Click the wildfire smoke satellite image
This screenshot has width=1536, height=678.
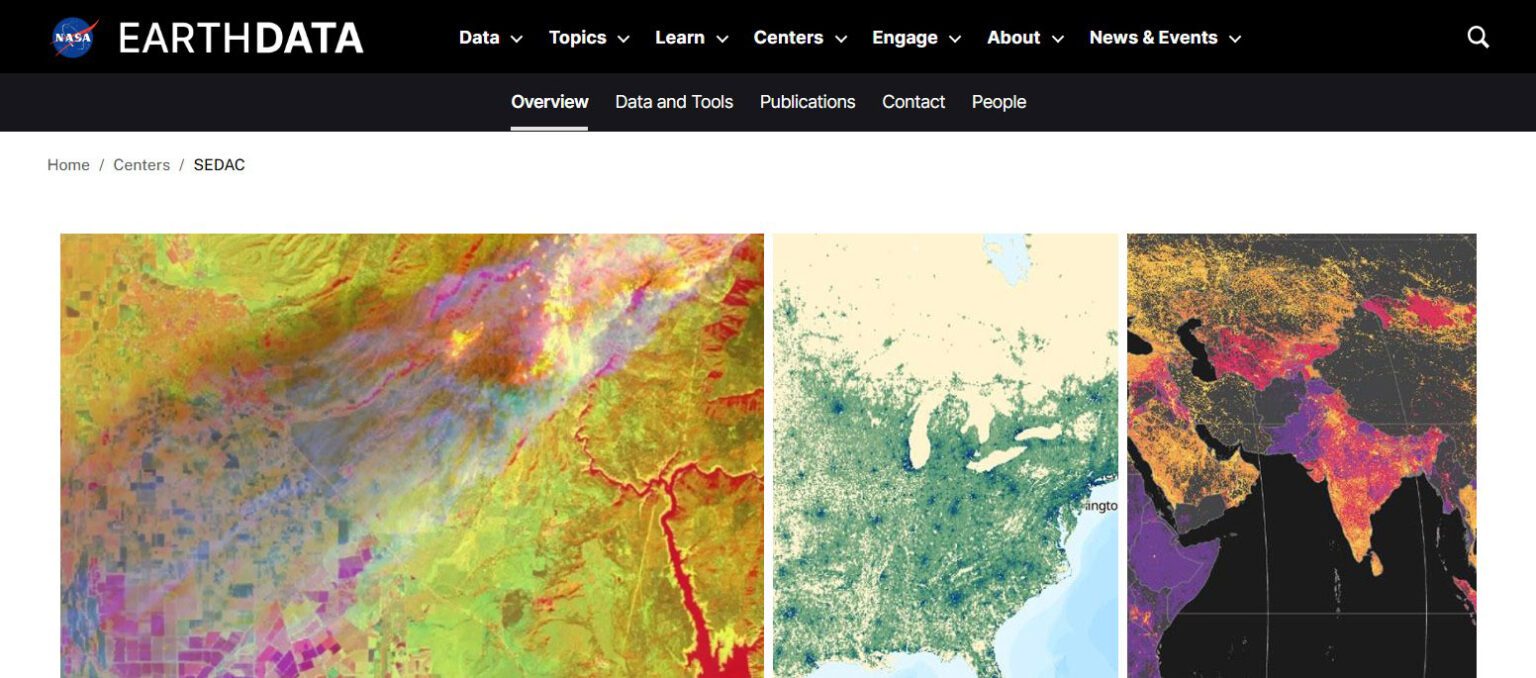(412, 456)
